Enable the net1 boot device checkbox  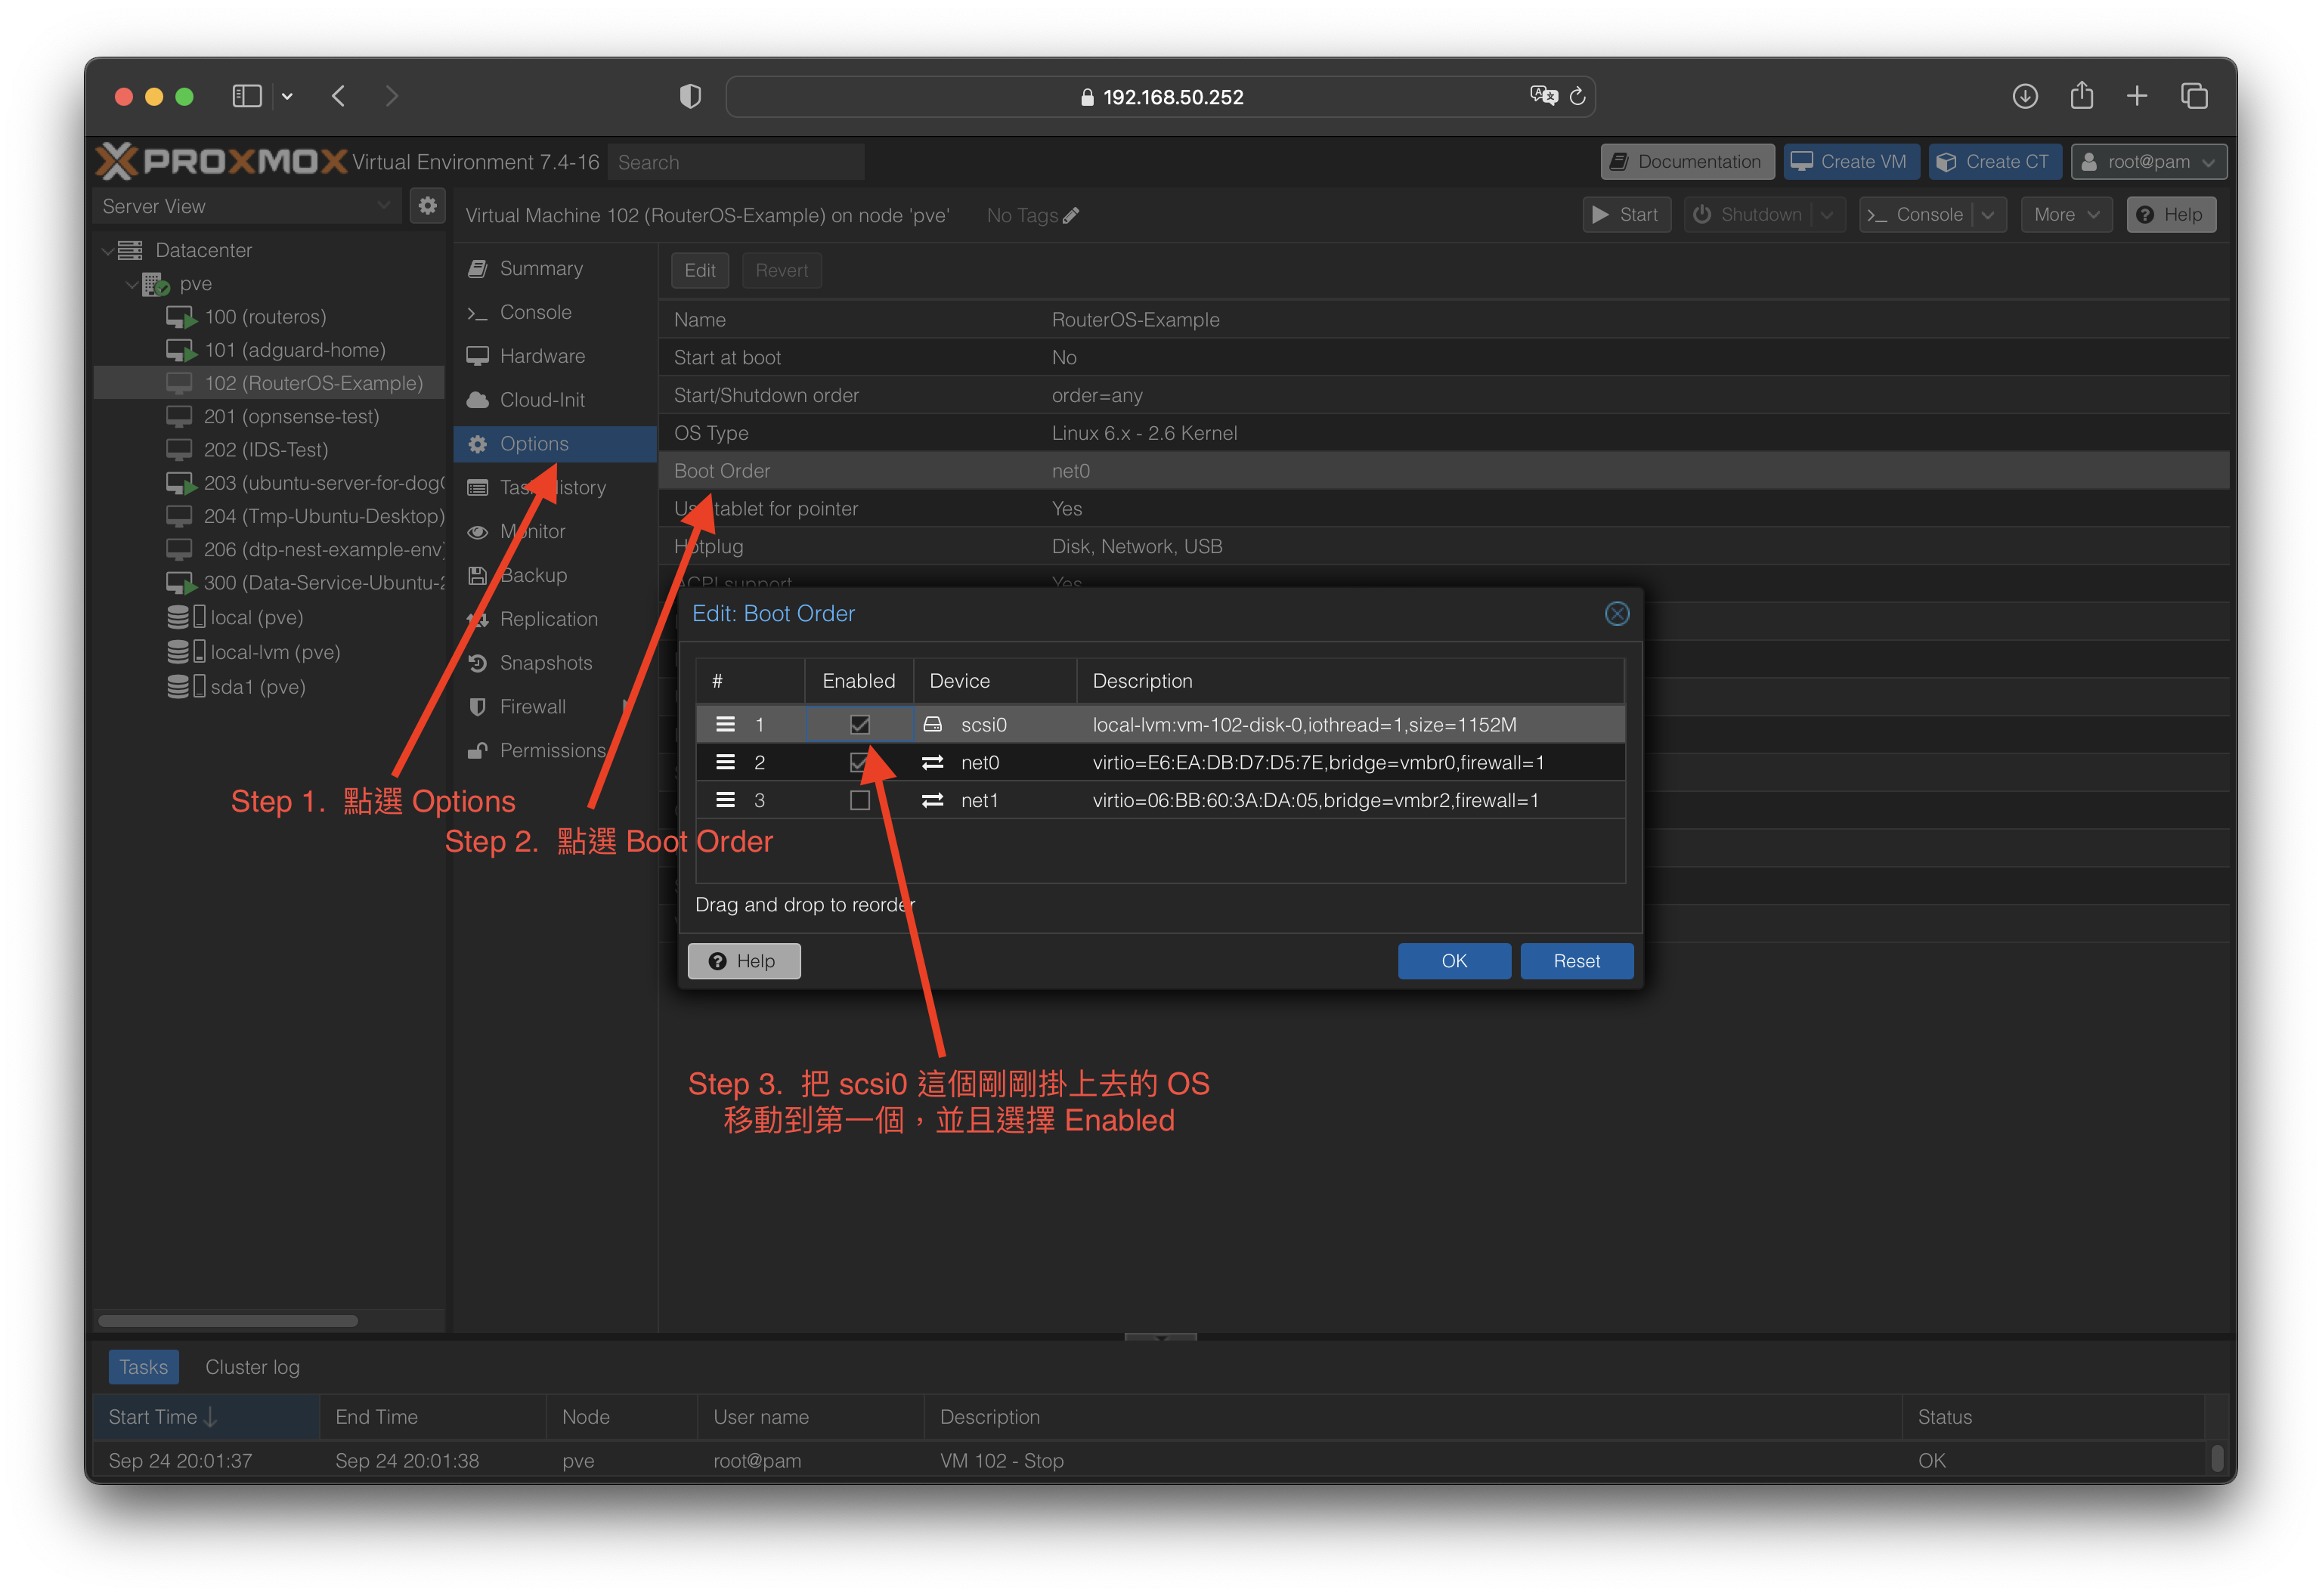(x=859, y=800)
